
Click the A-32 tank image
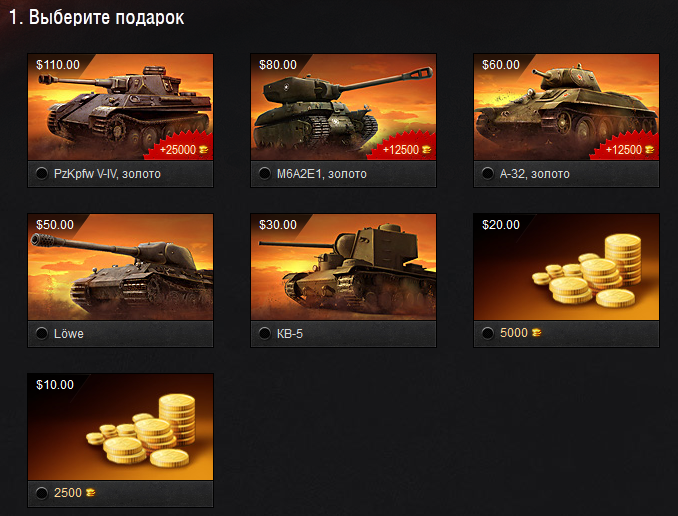tap(566, 107)
